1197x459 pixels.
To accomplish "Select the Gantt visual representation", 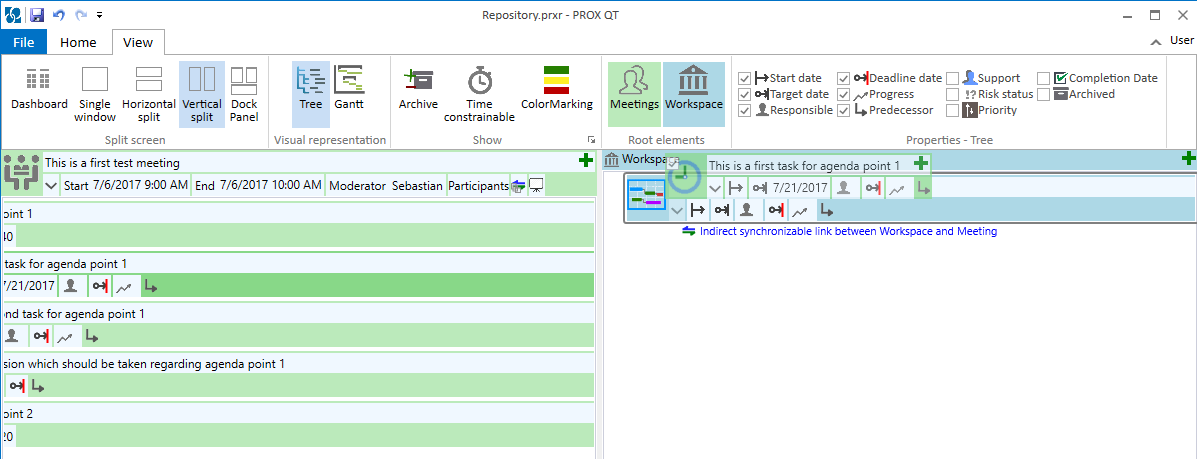I will pyautogui.click(x=349, y=89).
